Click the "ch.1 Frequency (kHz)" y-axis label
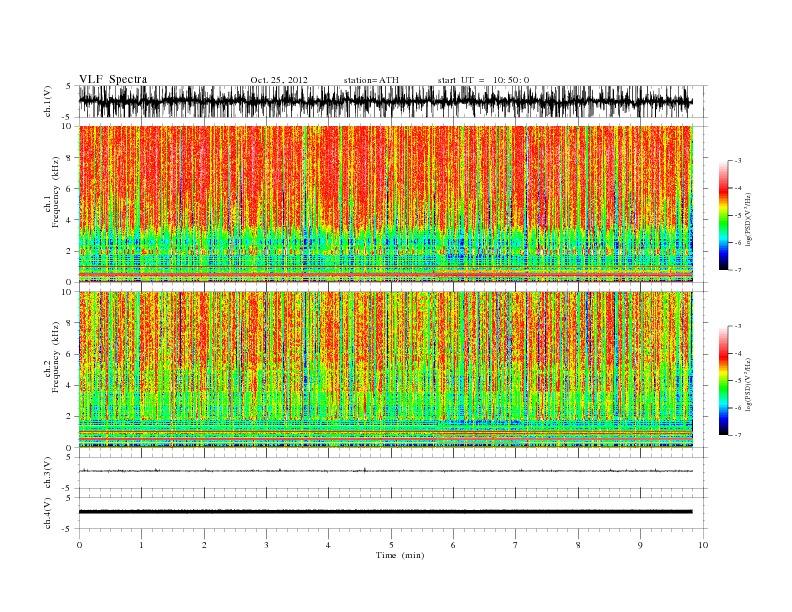This screenshot has width=792, height=612. point(52,192)
